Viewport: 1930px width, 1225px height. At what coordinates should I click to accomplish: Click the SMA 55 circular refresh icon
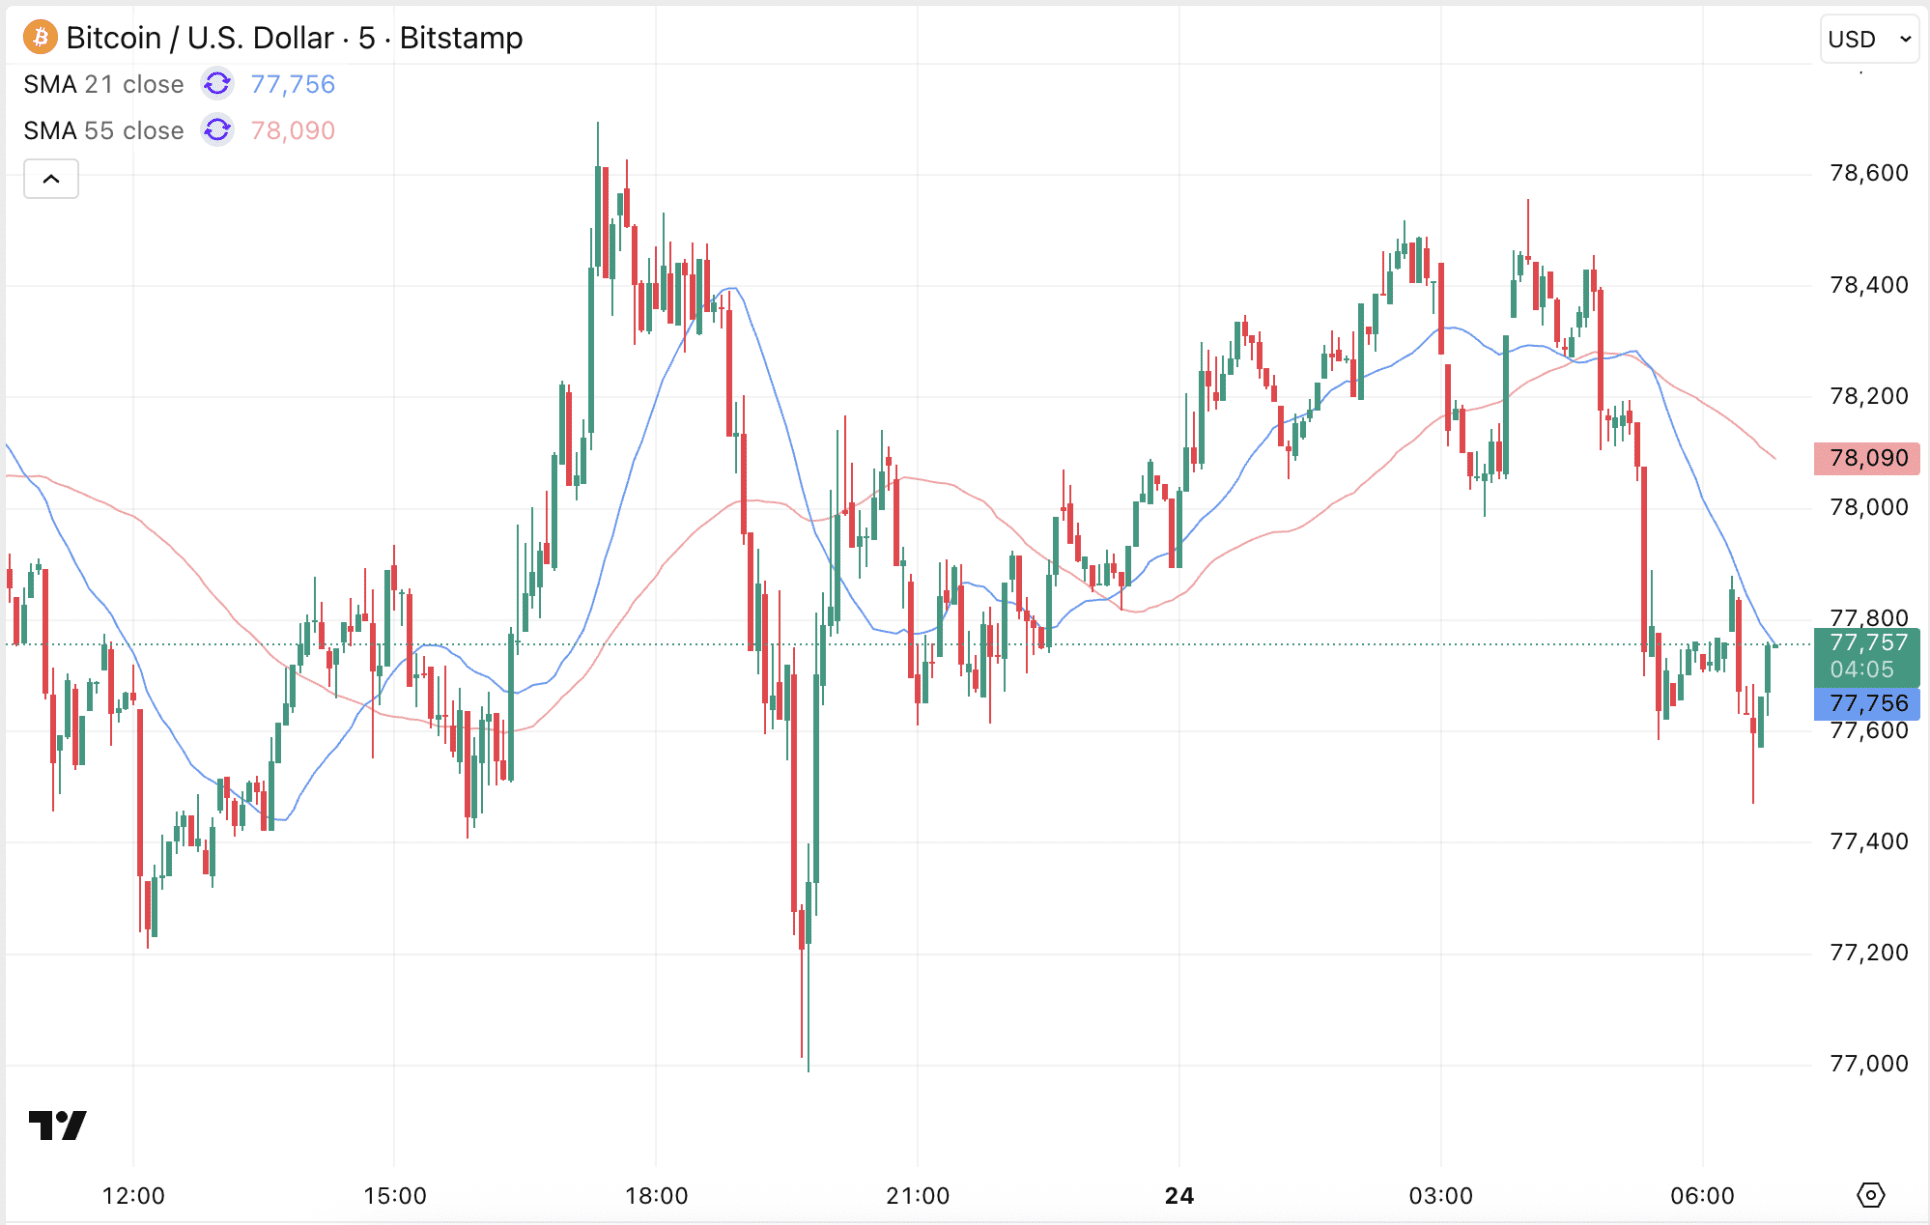click(217, 130)
